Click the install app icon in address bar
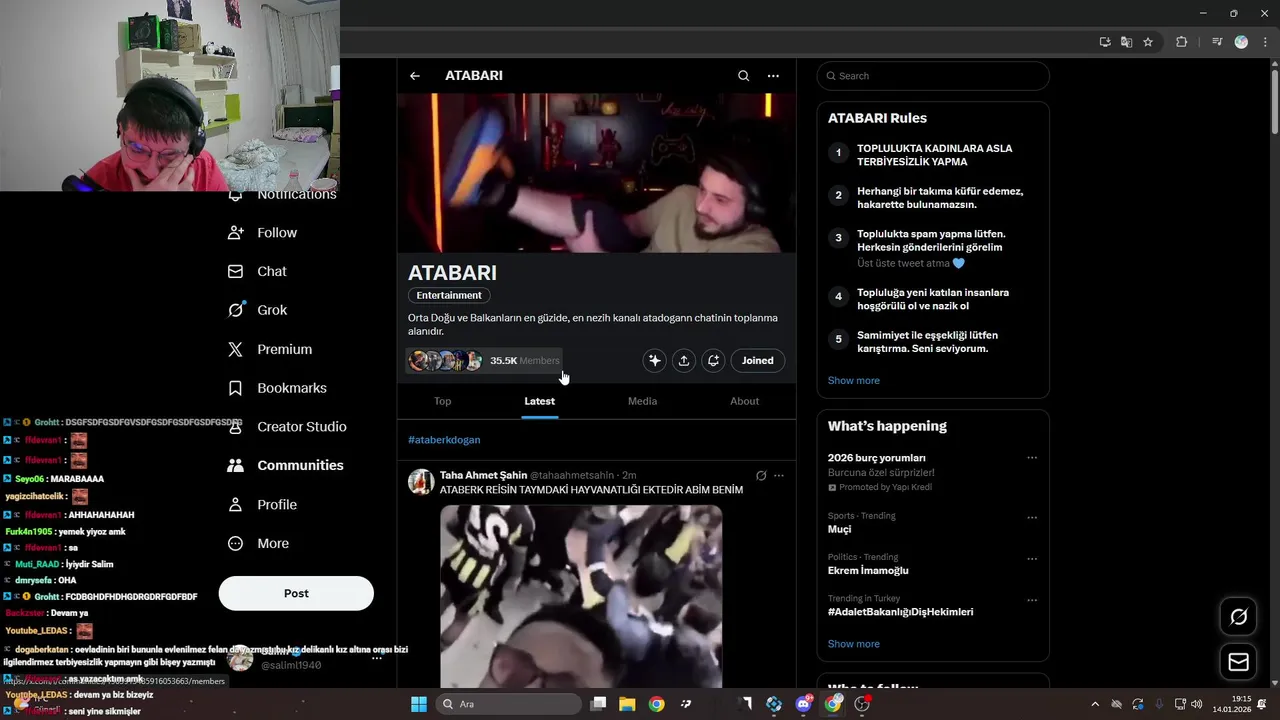1280x720 pixels. tap(1105, 42)
